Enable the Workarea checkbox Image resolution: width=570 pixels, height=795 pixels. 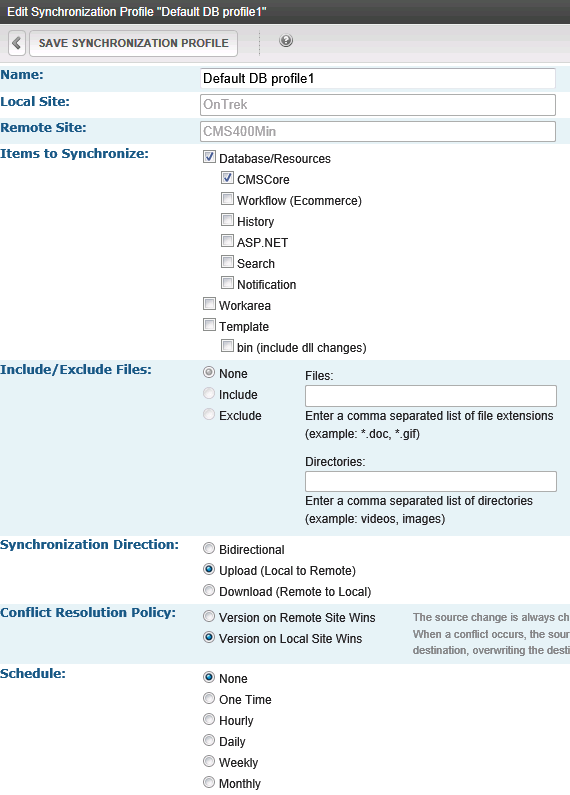click(209, 304)
